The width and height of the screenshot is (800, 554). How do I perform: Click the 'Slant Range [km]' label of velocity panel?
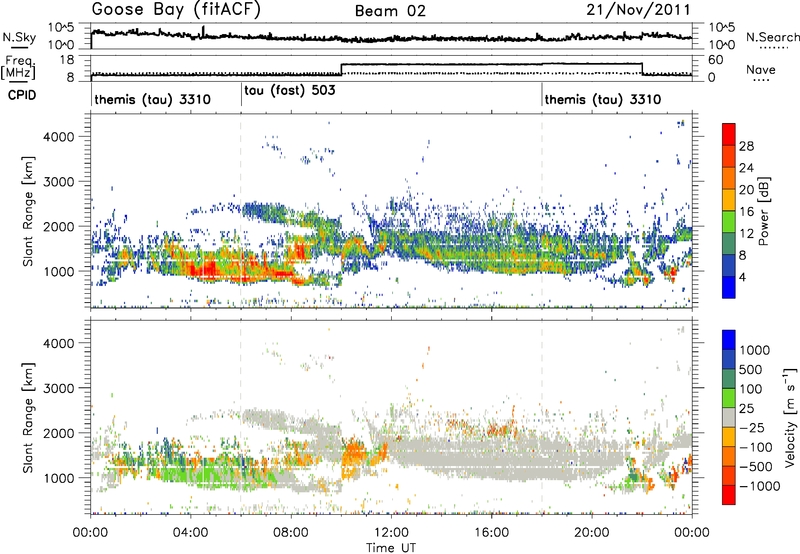(x=28, y=418)
